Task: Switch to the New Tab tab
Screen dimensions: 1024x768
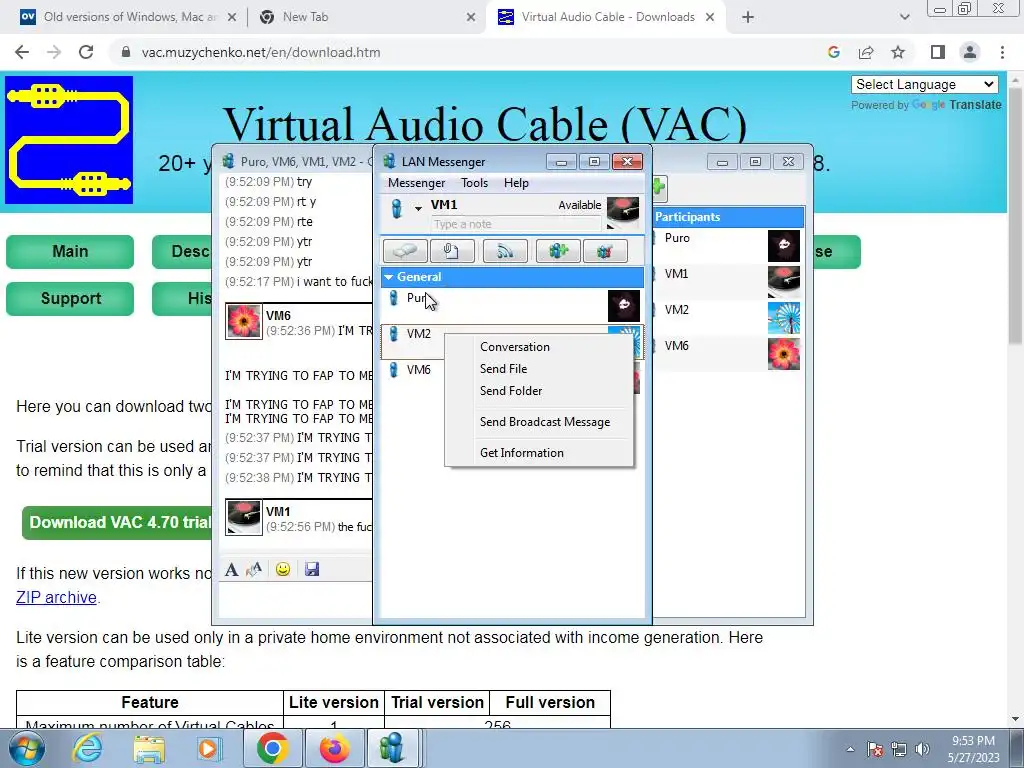Action: coord(366,17)
